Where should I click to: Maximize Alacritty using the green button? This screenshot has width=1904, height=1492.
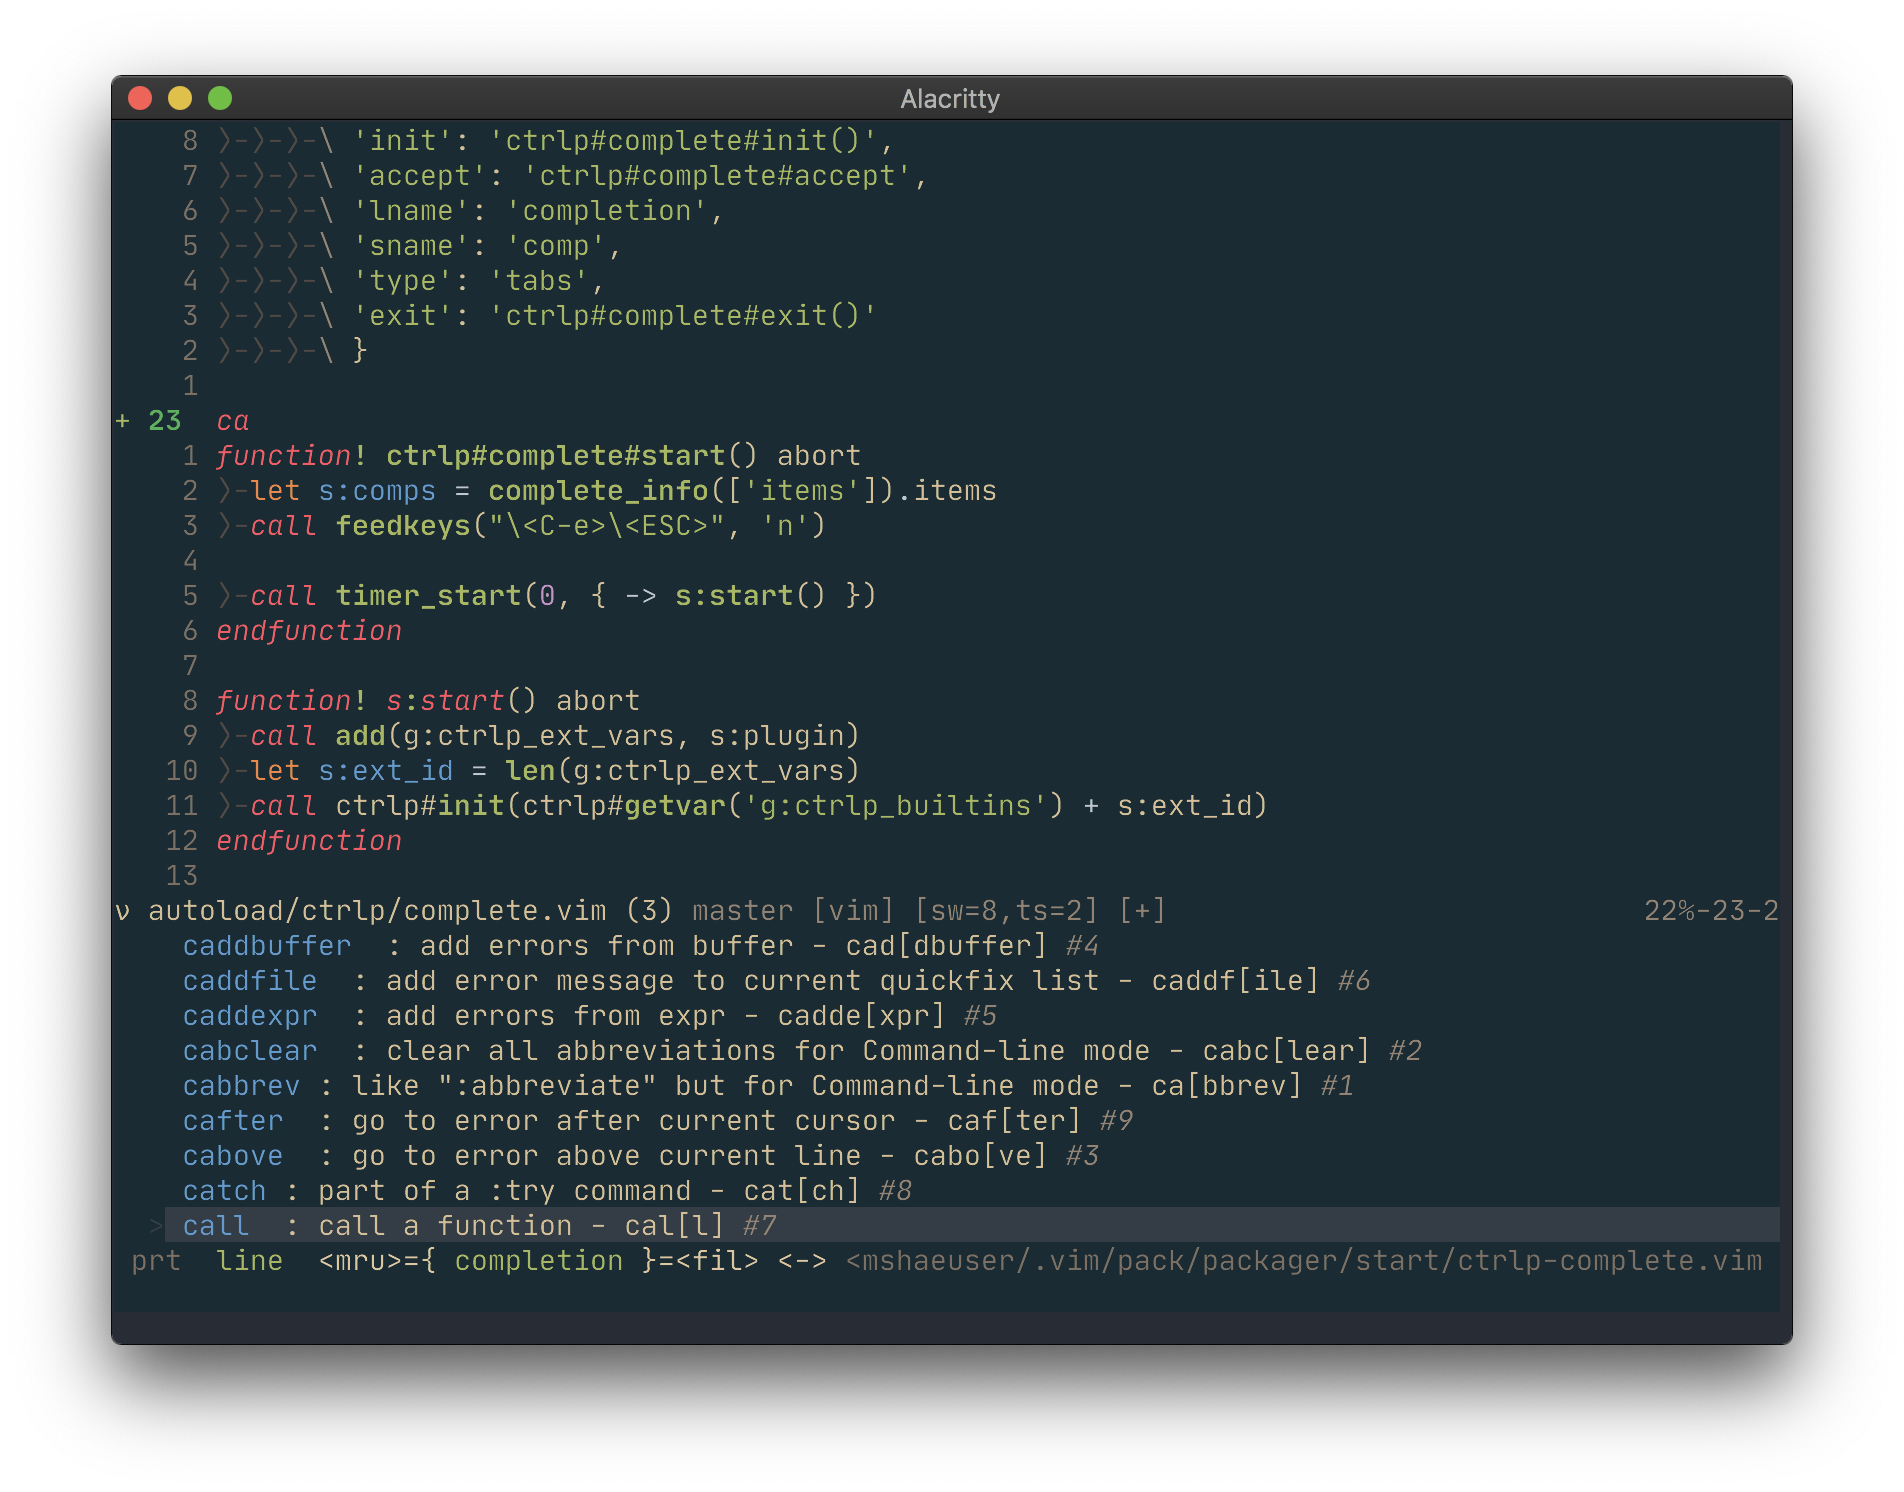pos(220,98)
